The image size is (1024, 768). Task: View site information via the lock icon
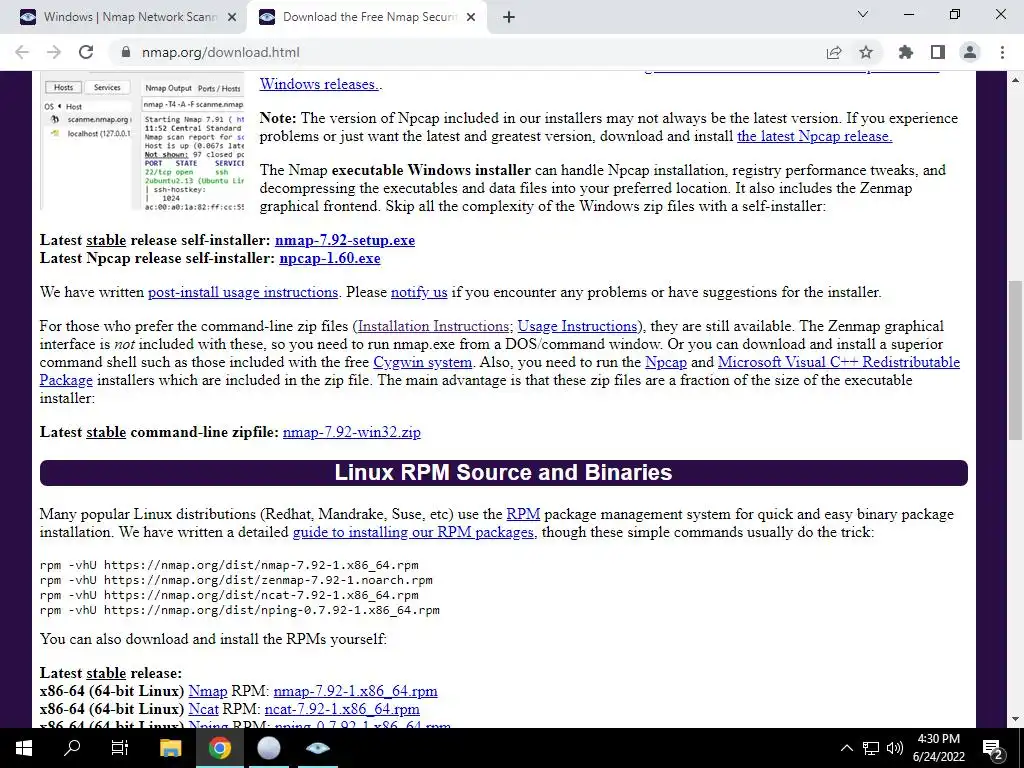coord(126,52)
